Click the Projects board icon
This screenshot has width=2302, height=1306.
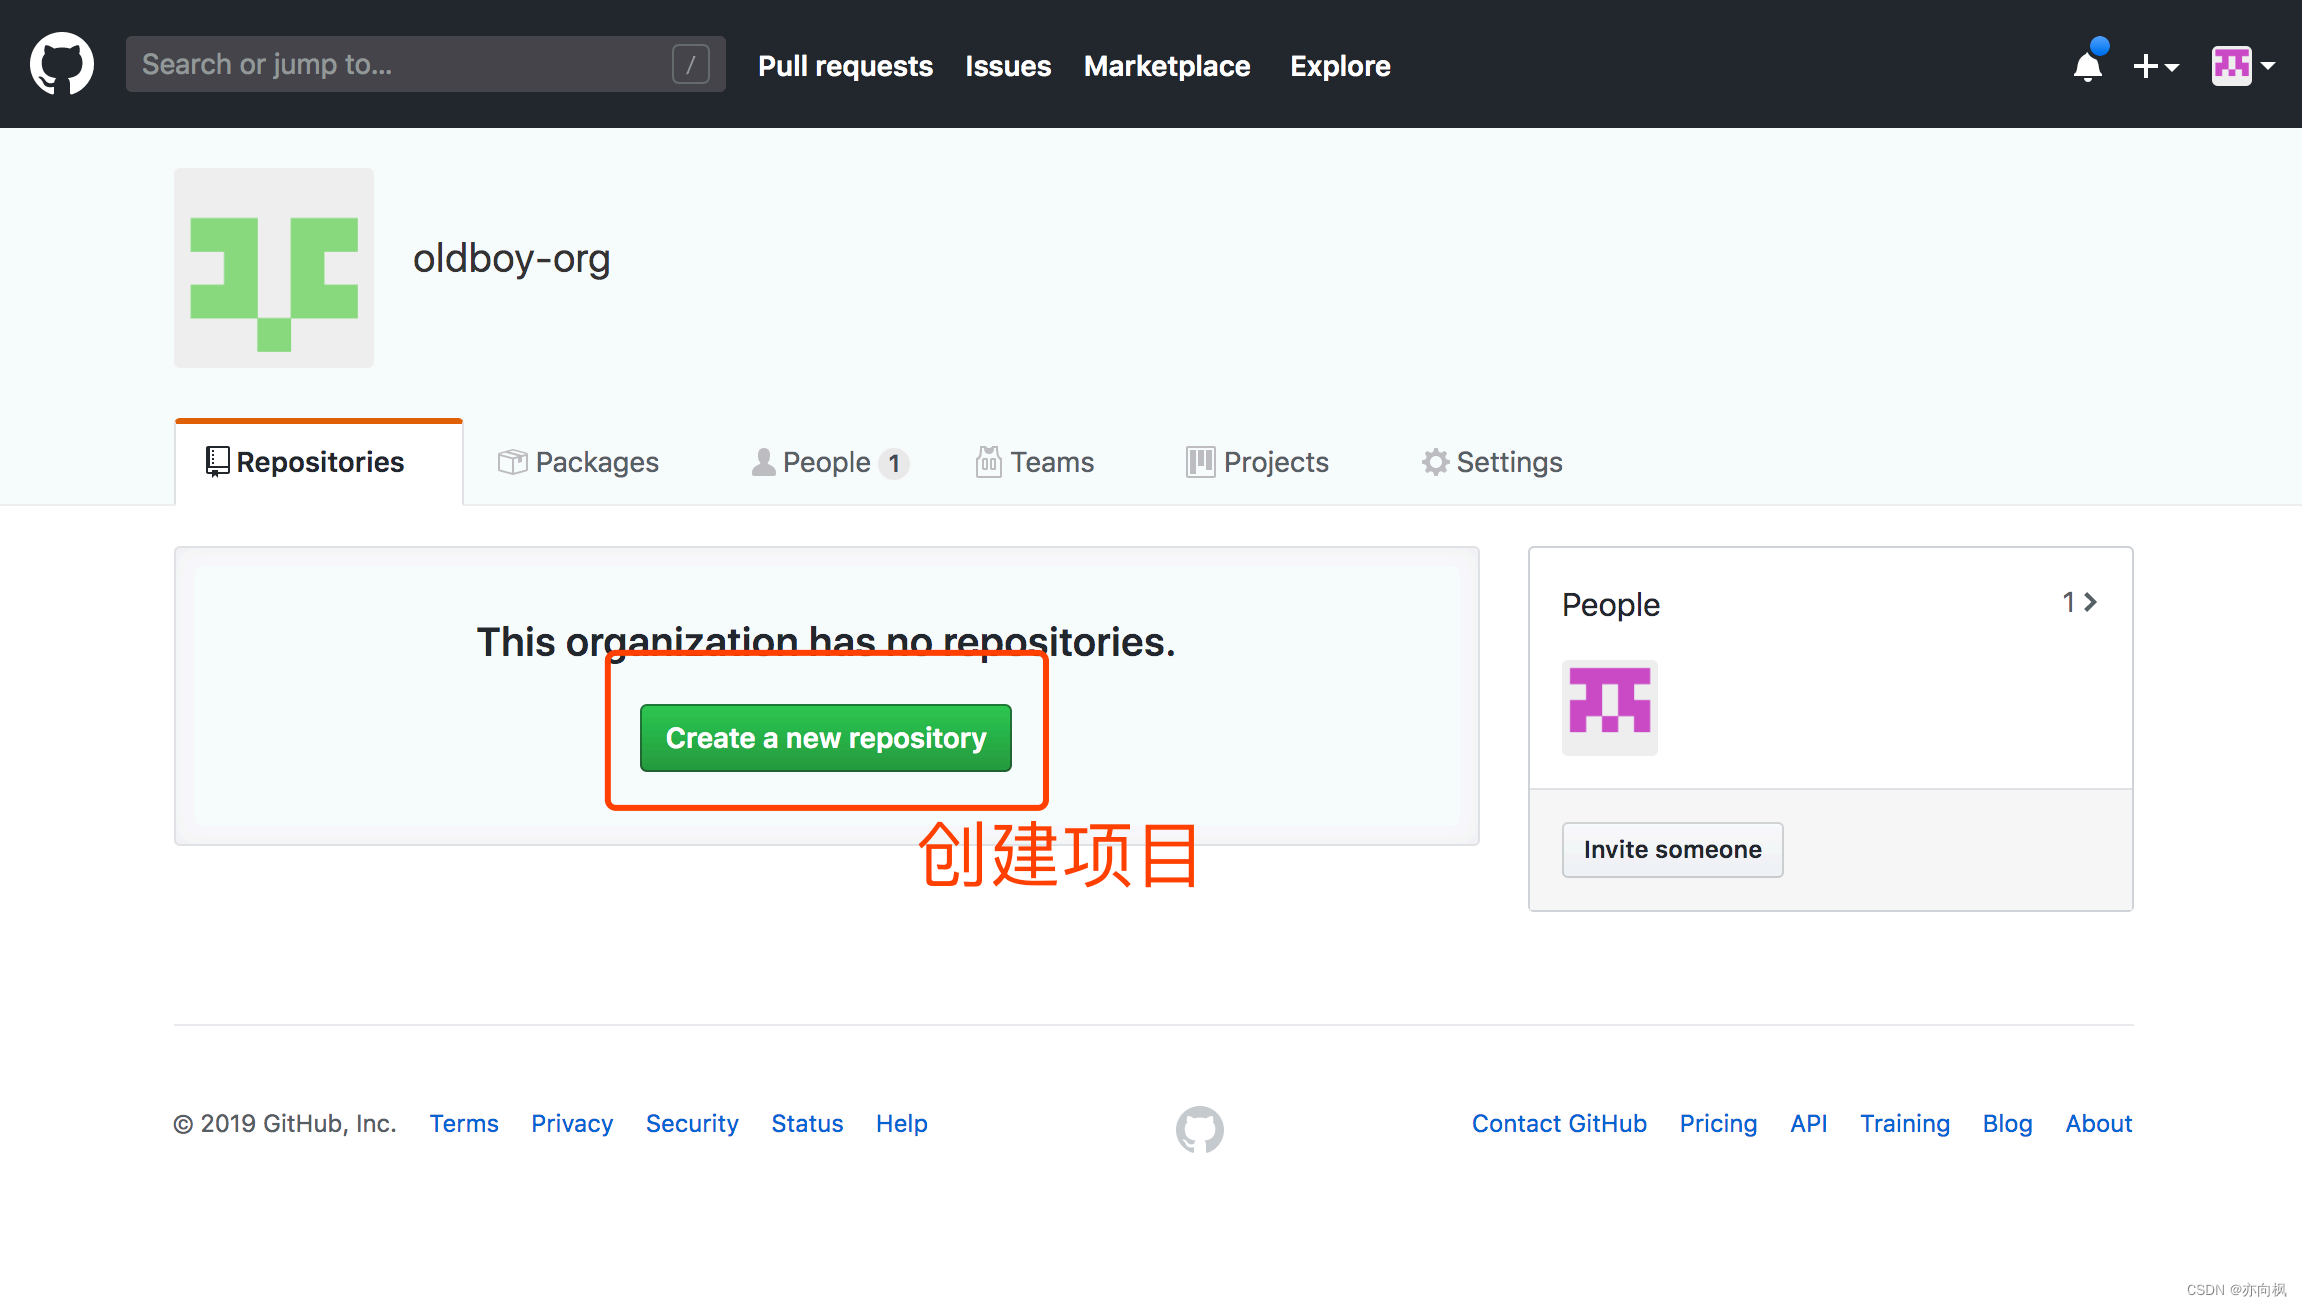pos(1201,462)
